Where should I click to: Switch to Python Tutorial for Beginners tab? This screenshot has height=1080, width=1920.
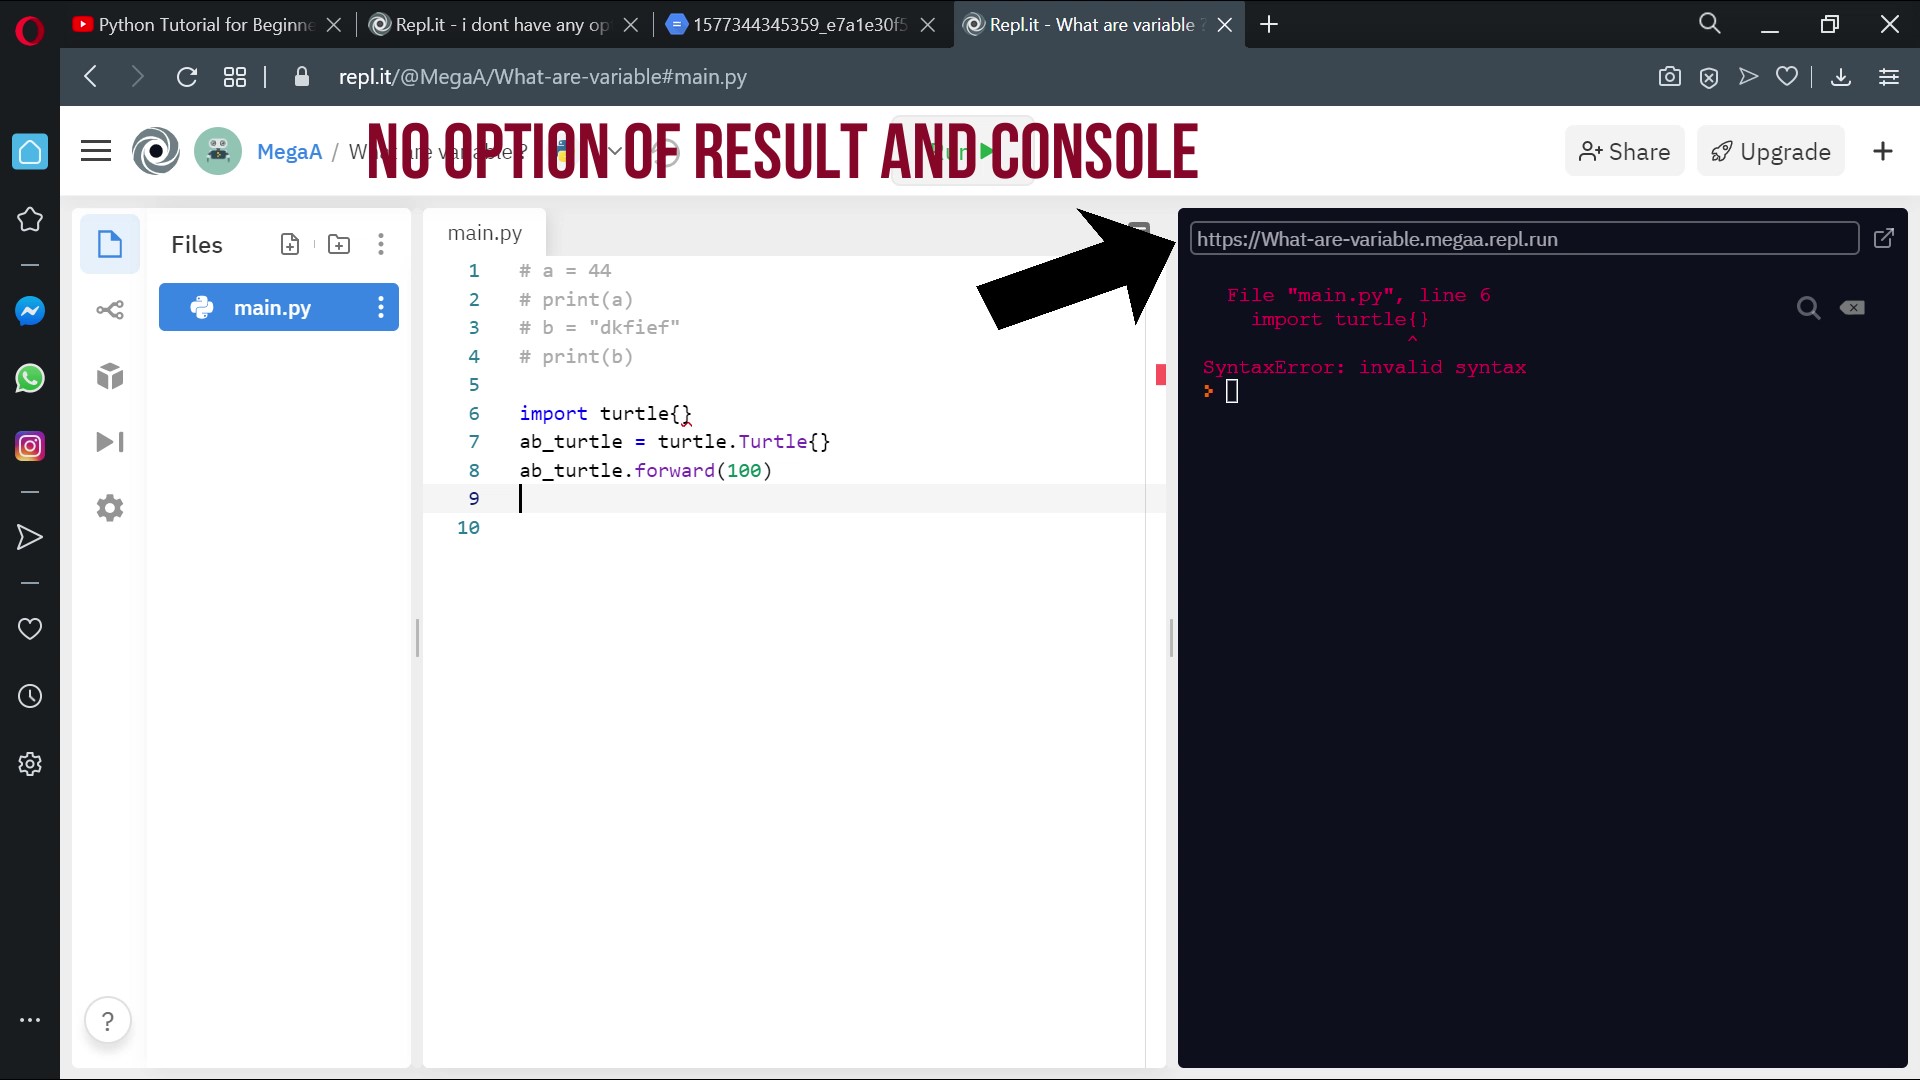click(x=206, y=24)
